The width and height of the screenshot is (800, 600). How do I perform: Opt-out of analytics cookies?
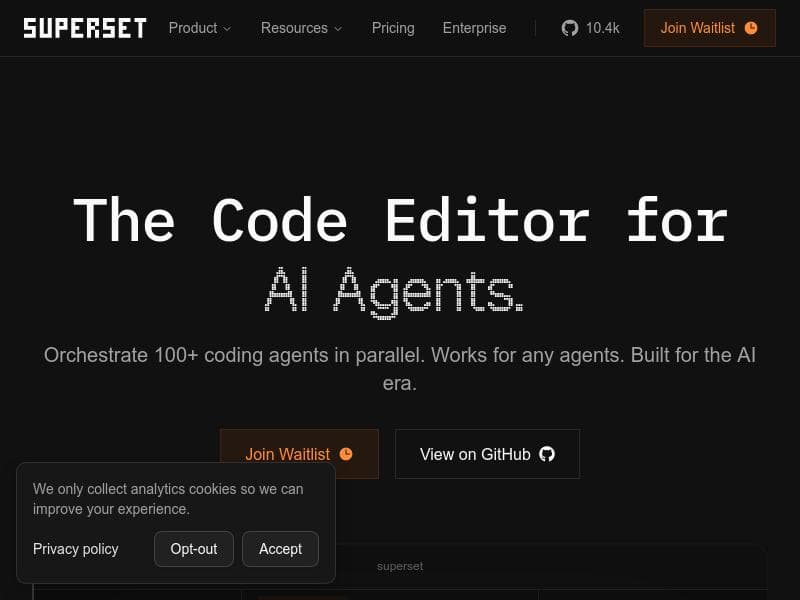pos(194,549)
